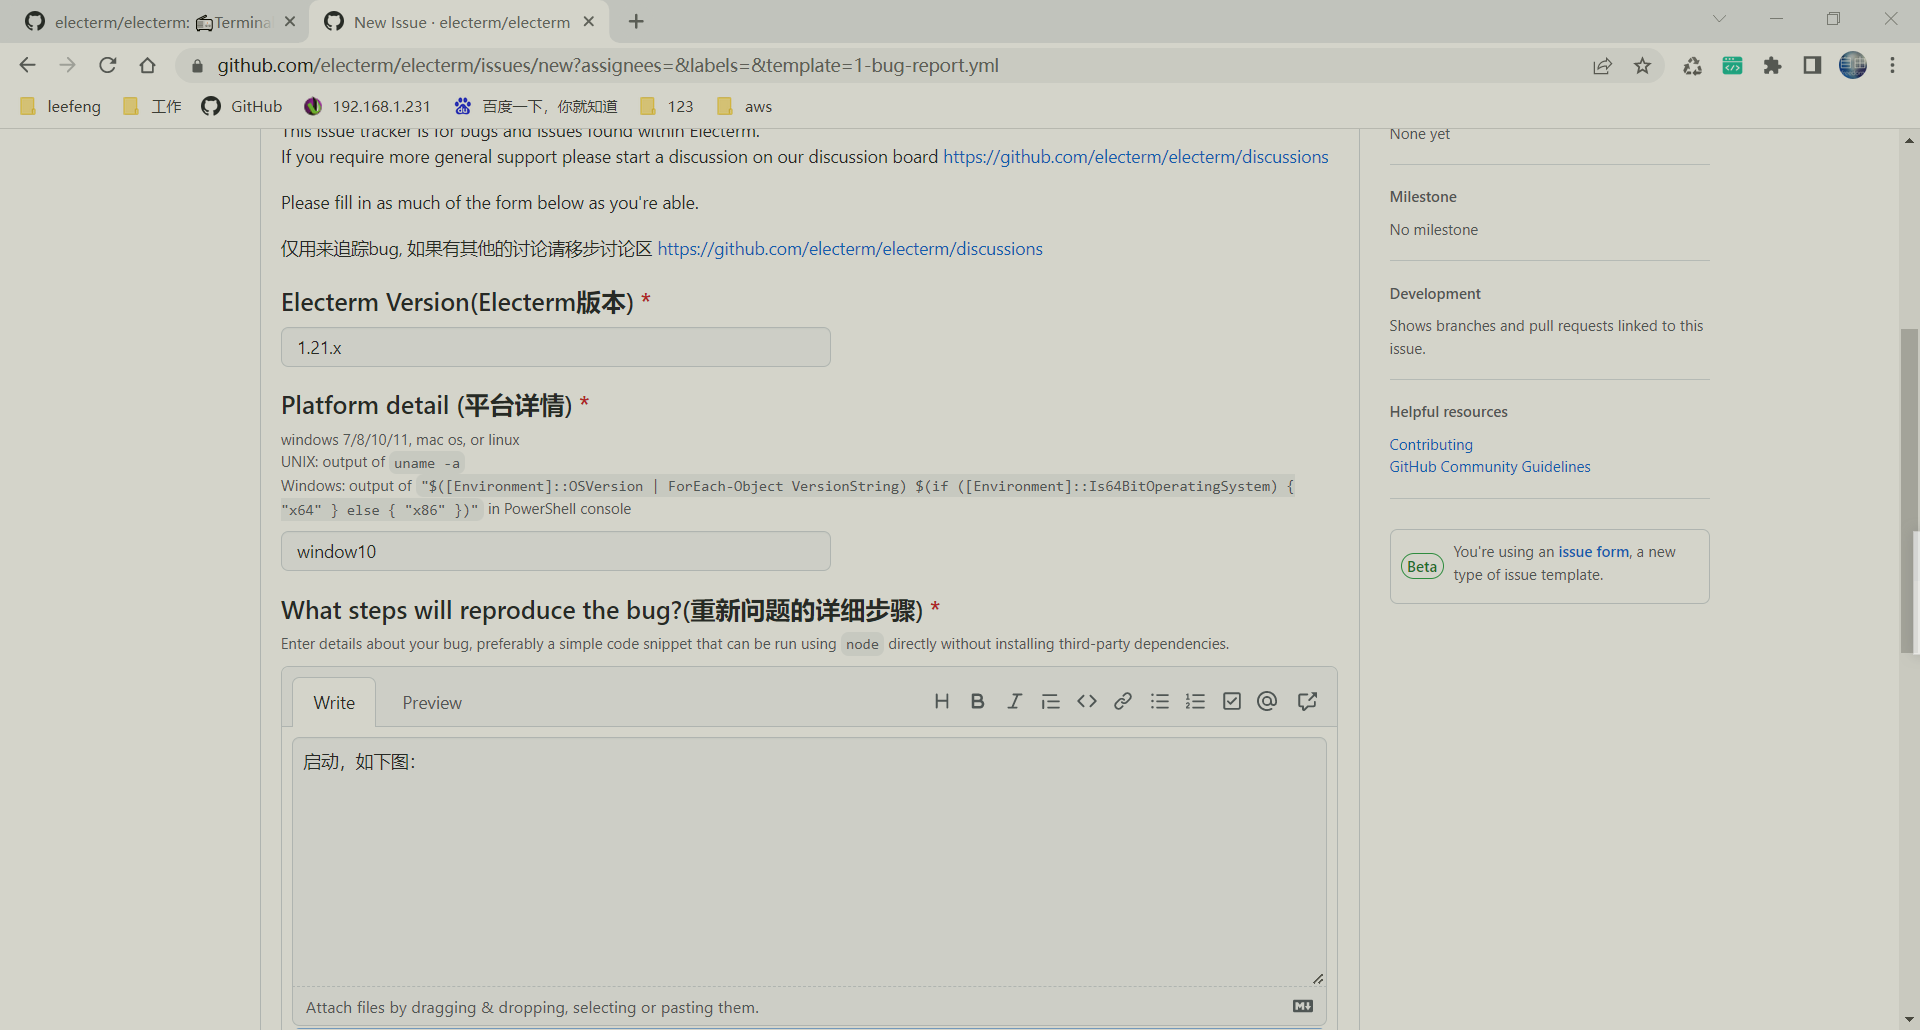Viewport: 1920px width, 1030px height.
Task: Close the electerm/electerm repository tab
Action: [290, 21]
